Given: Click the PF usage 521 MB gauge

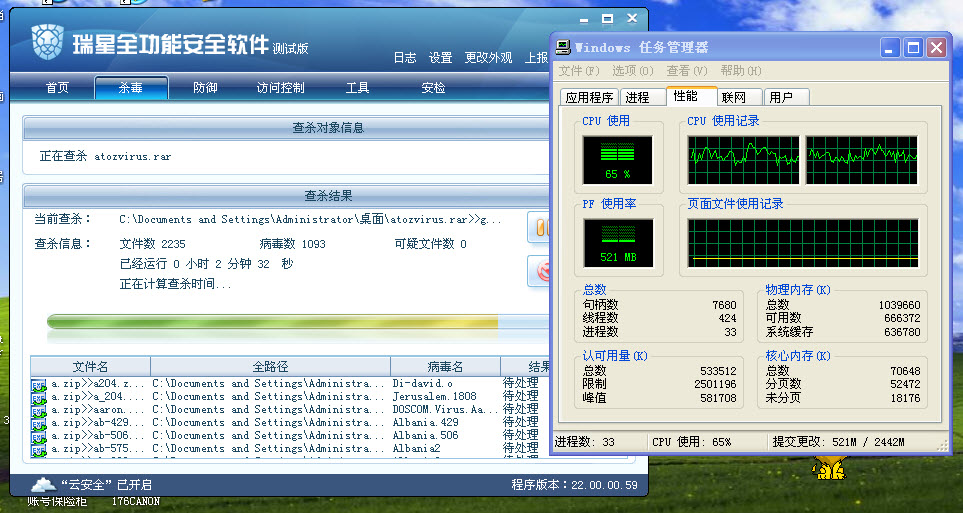Looking at the screenshot, I should coord(618,243).
